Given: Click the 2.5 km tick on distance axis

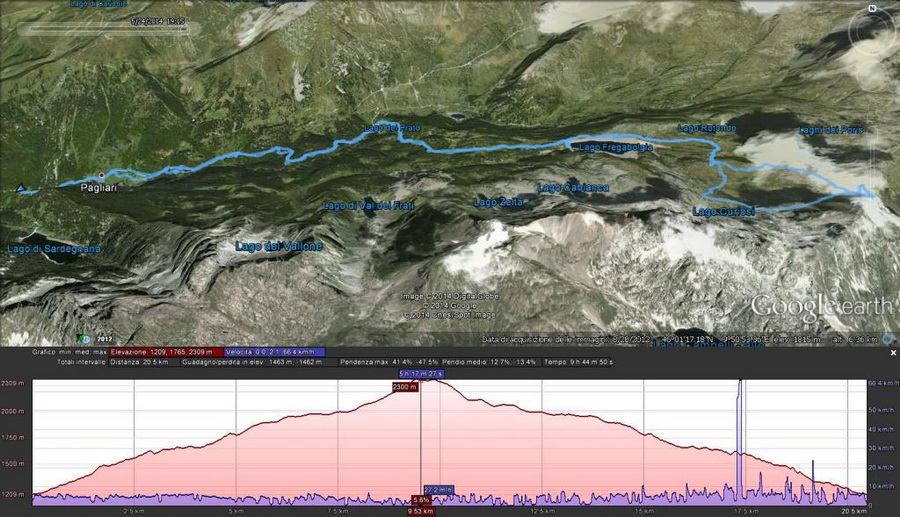Looking at the screenshot, I should coord(134,510).
